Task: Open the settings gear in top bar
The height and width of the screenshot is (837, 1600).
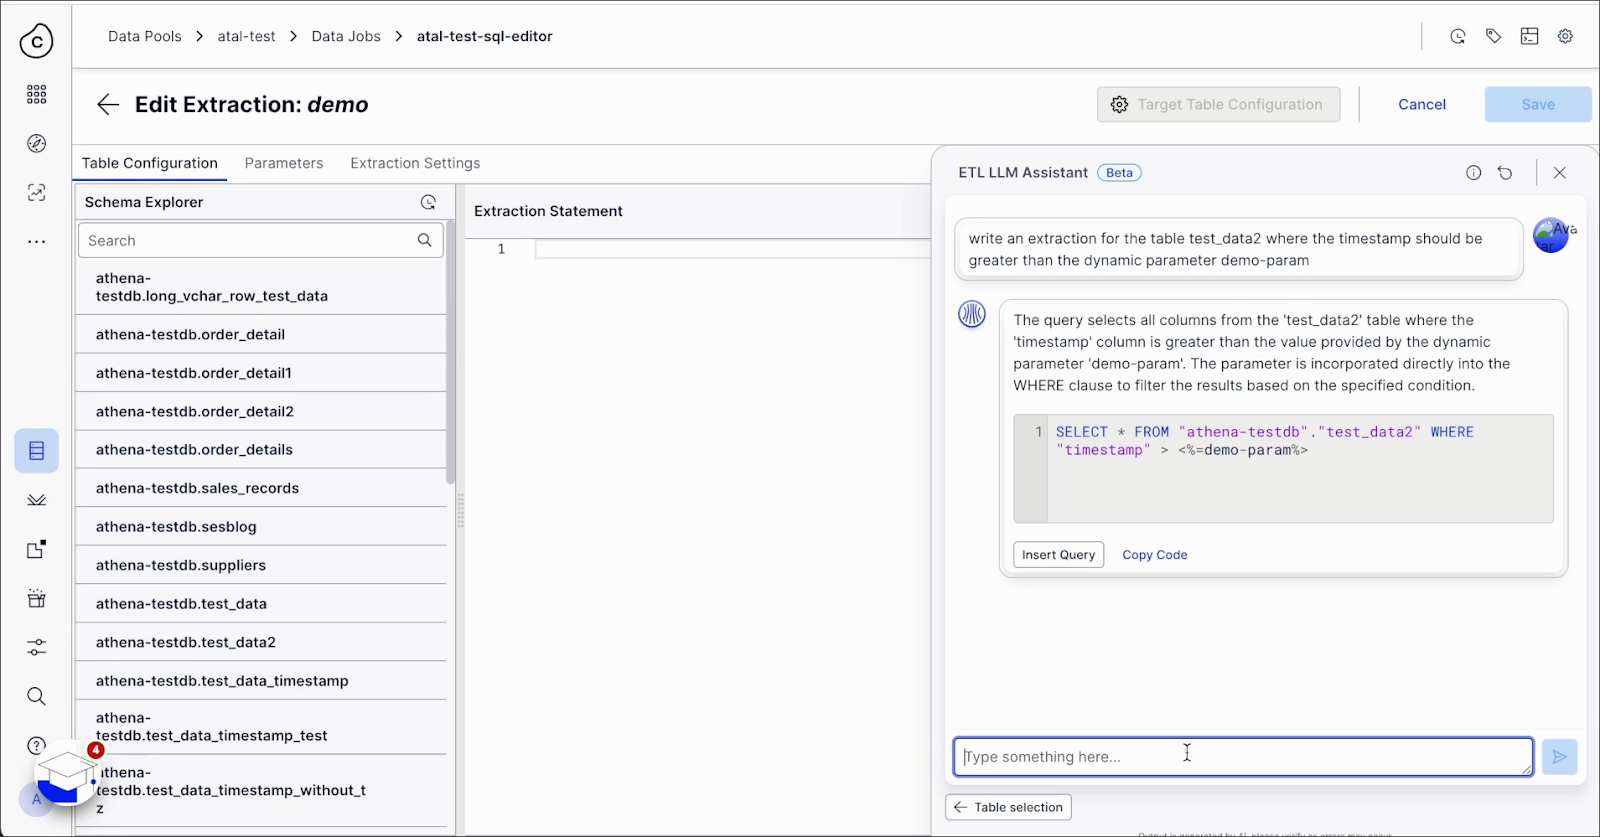Action: 1565,36
